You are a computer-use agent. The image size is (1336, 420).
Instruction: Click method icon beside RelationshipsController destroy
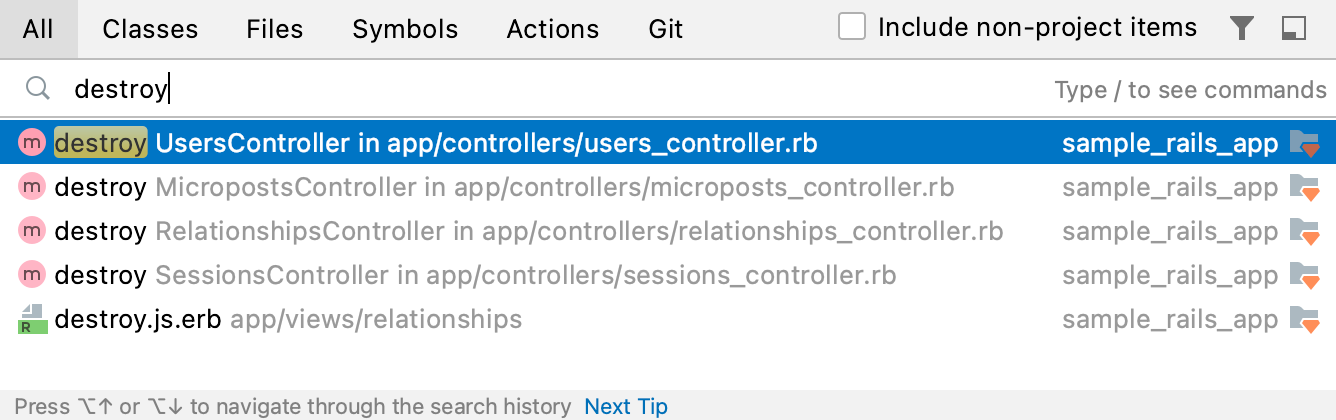[33, 231]
